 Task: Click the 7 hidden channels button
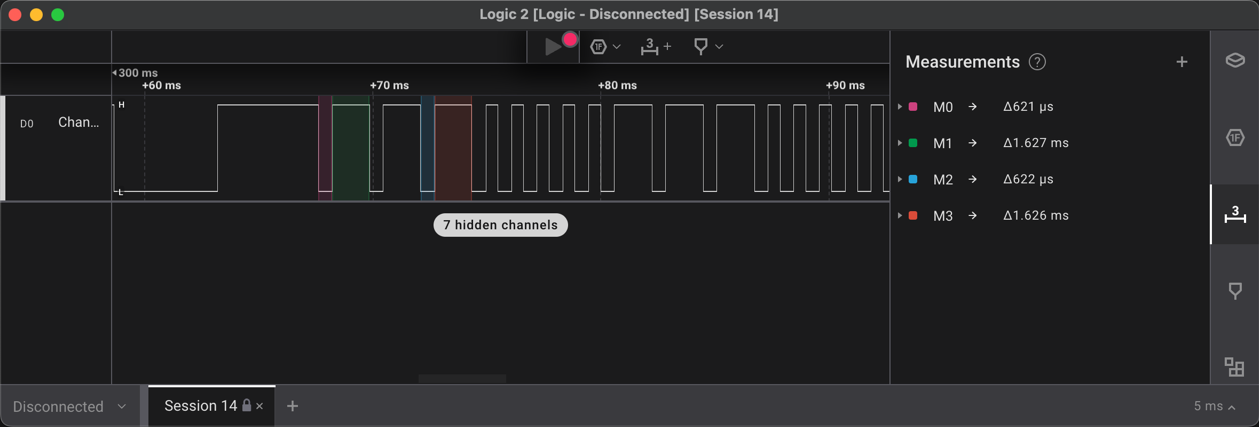pos(500,225)
